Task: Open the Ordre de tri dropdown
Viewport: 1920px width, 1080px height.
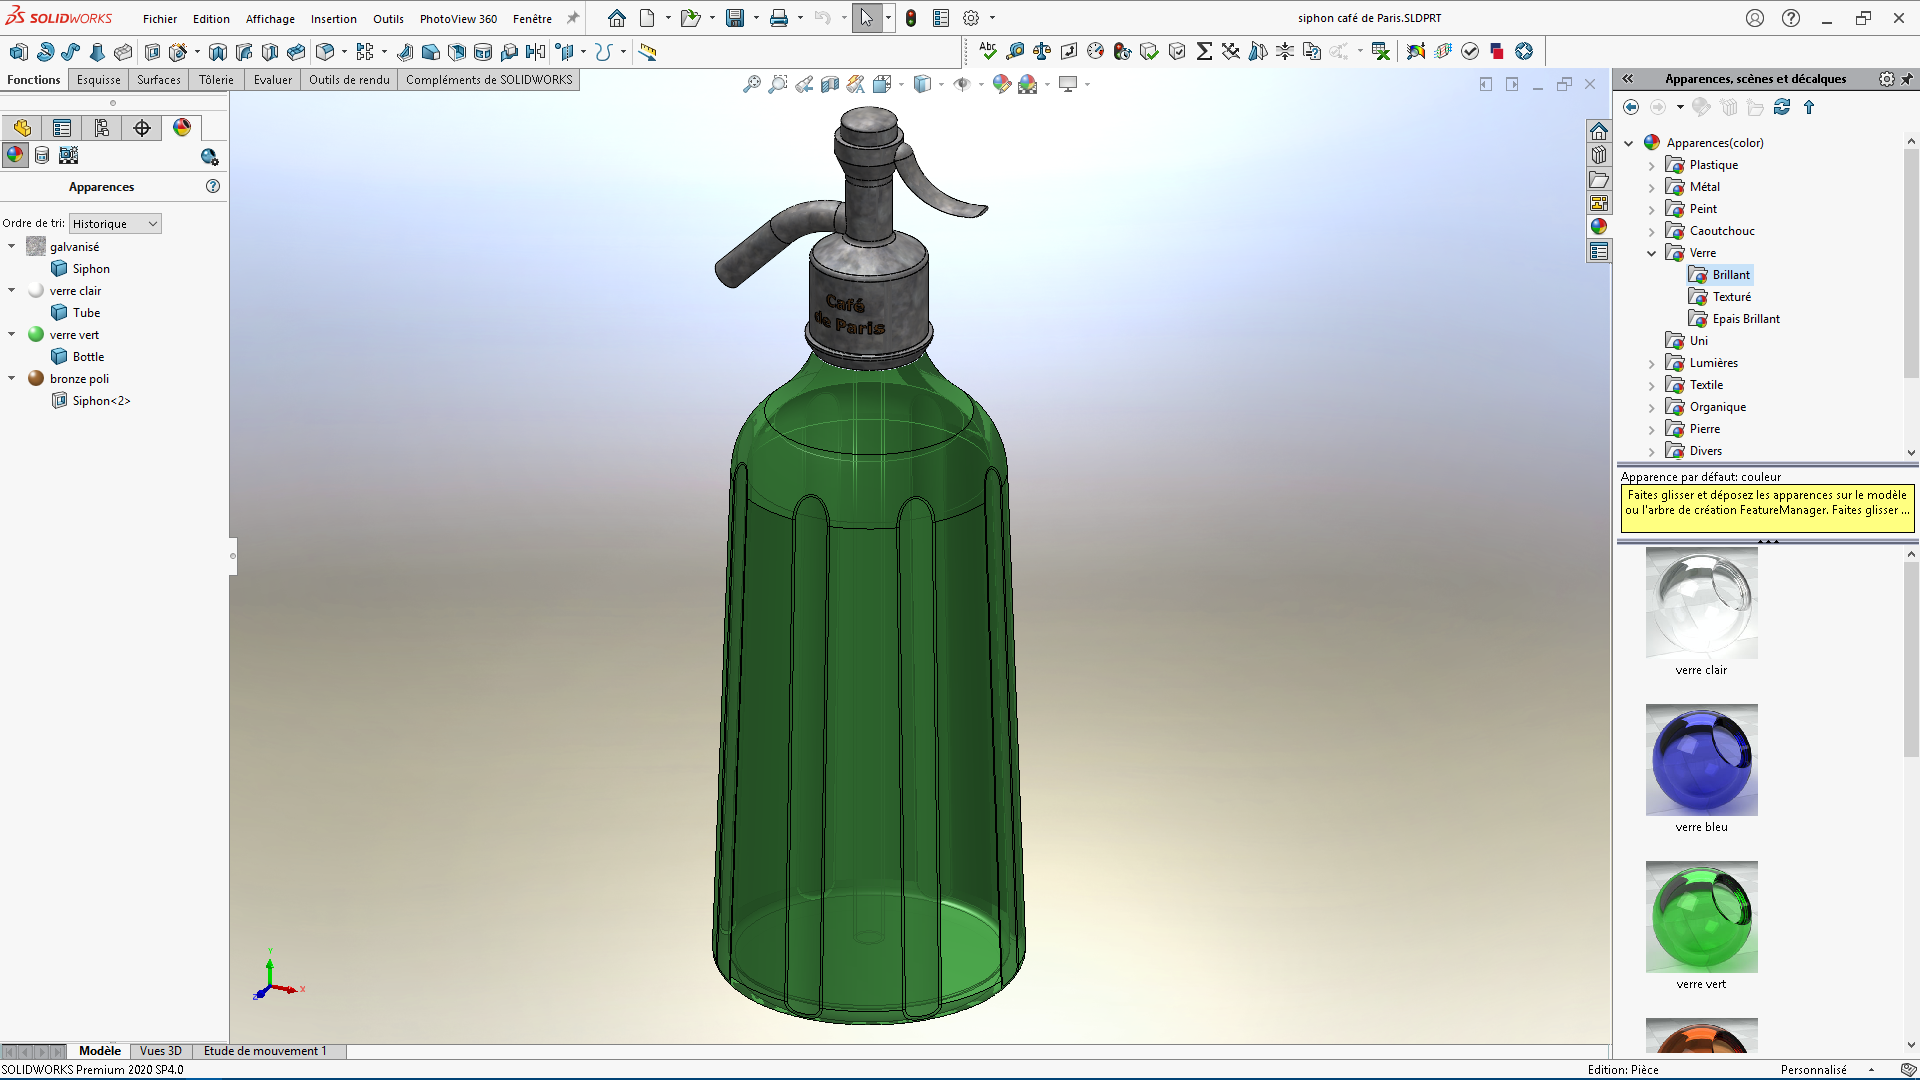Action: coord(115,224)
